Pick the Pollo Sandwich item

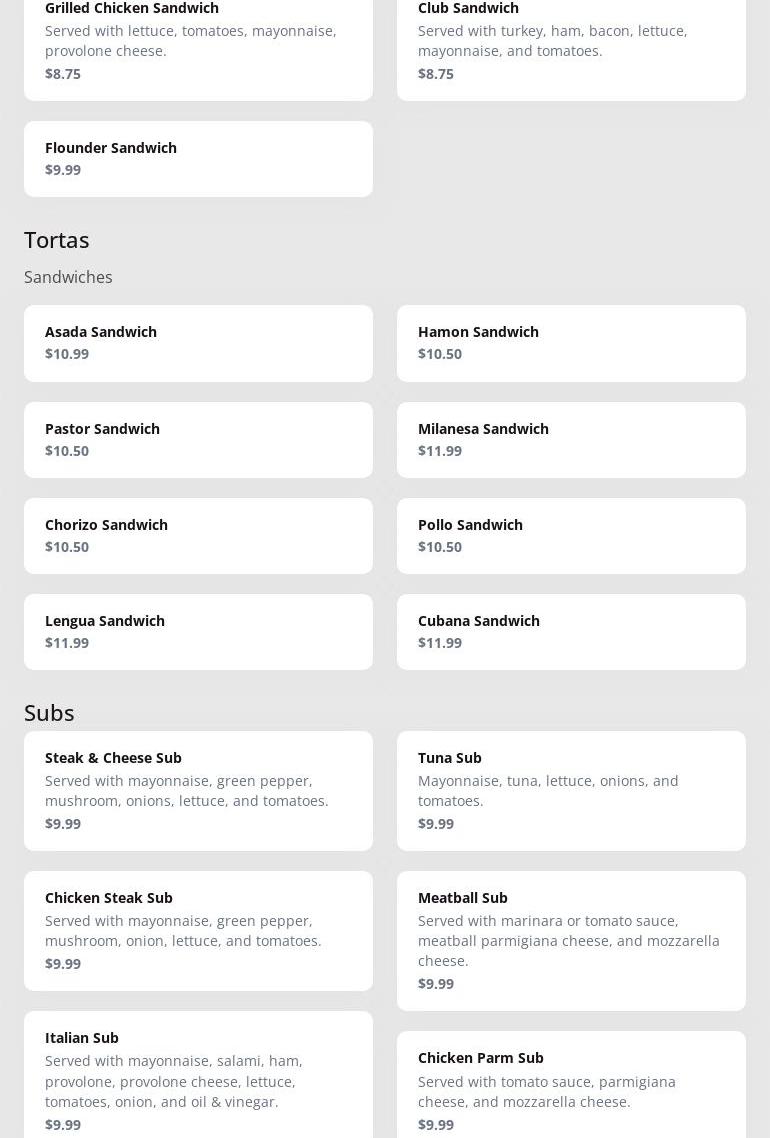[x=571, y=536]
